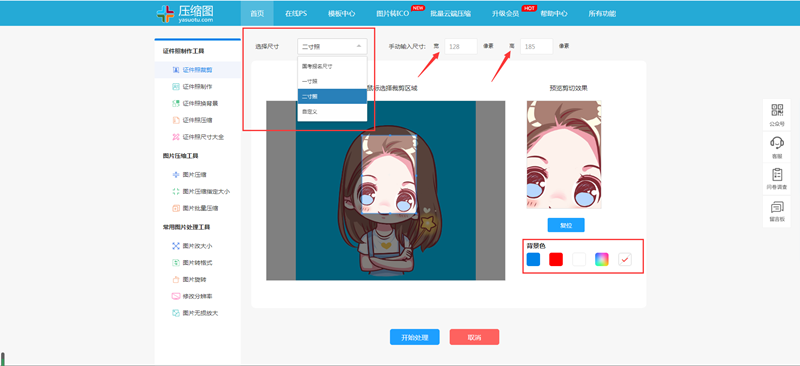Open the 选择尺寸 dropdown showing 二寸照
The height and width of the screenshot is (366, 800).
[332, 46]
